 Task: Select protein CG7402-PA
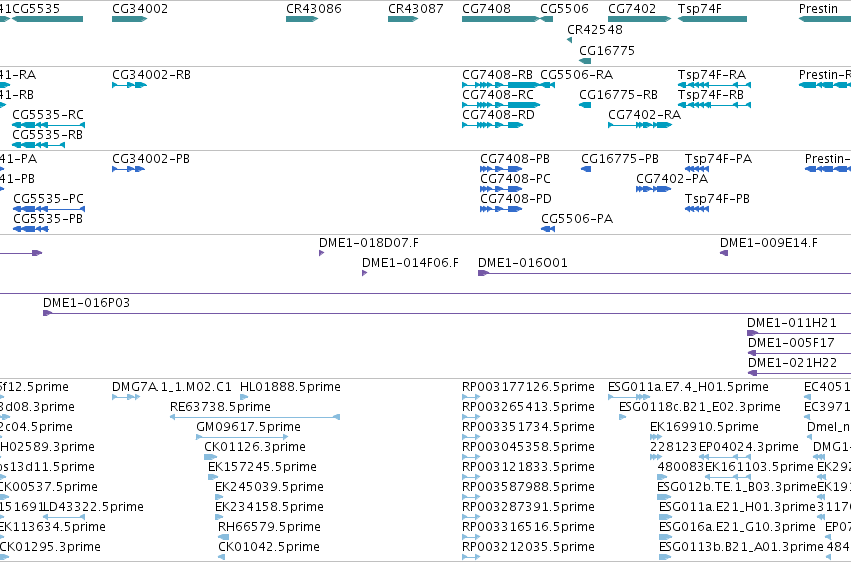[x=653, y=189]
